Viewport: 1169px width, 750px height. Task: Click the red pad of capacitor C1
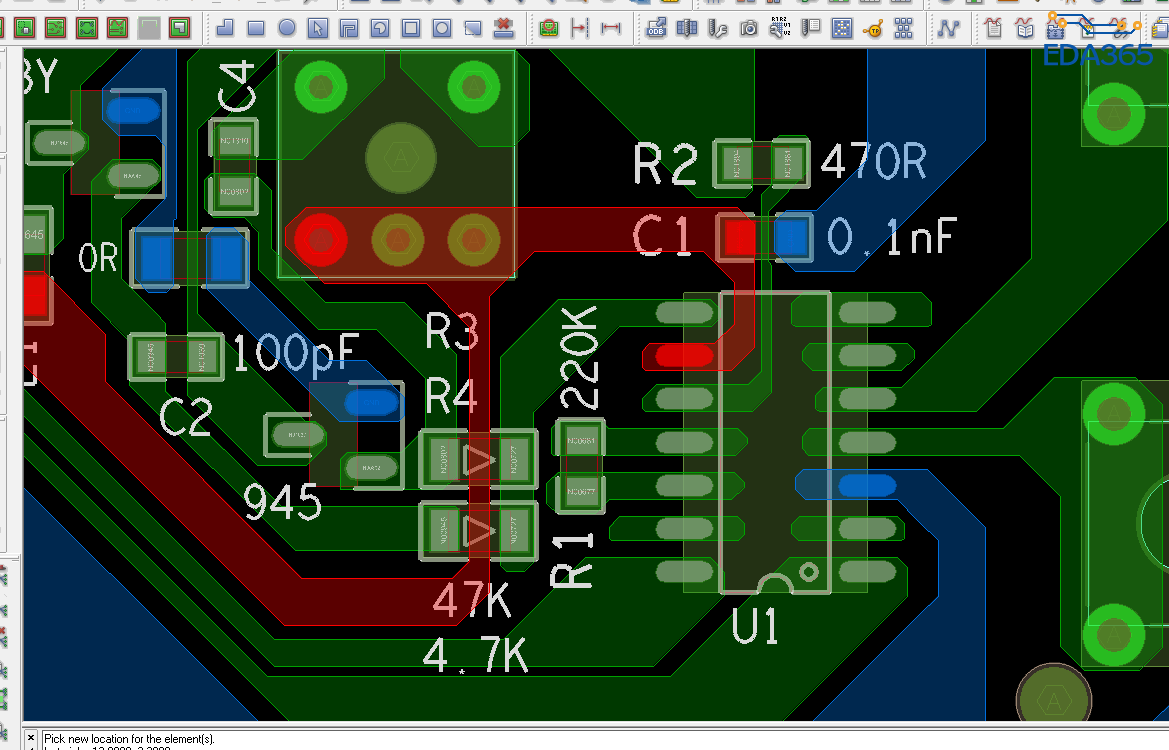coord(740,237)
